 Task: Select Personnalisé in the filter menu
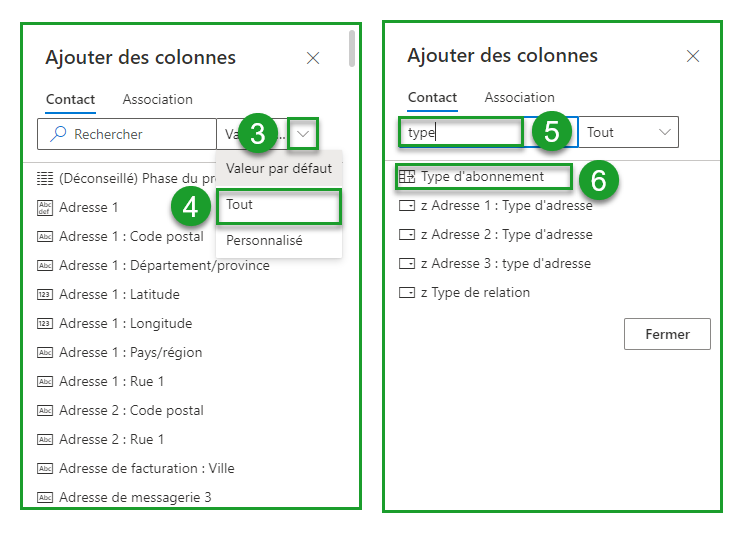264,241
